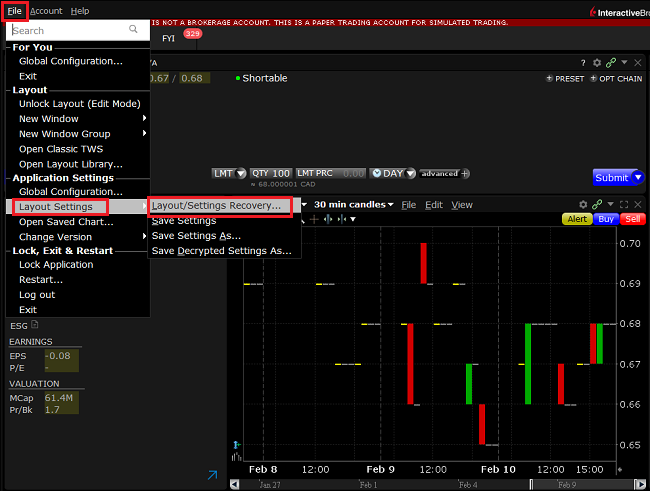This screenshot has height=491, width=650.
Task: Select Global Configuration under Application Settings
Action: 71,192
